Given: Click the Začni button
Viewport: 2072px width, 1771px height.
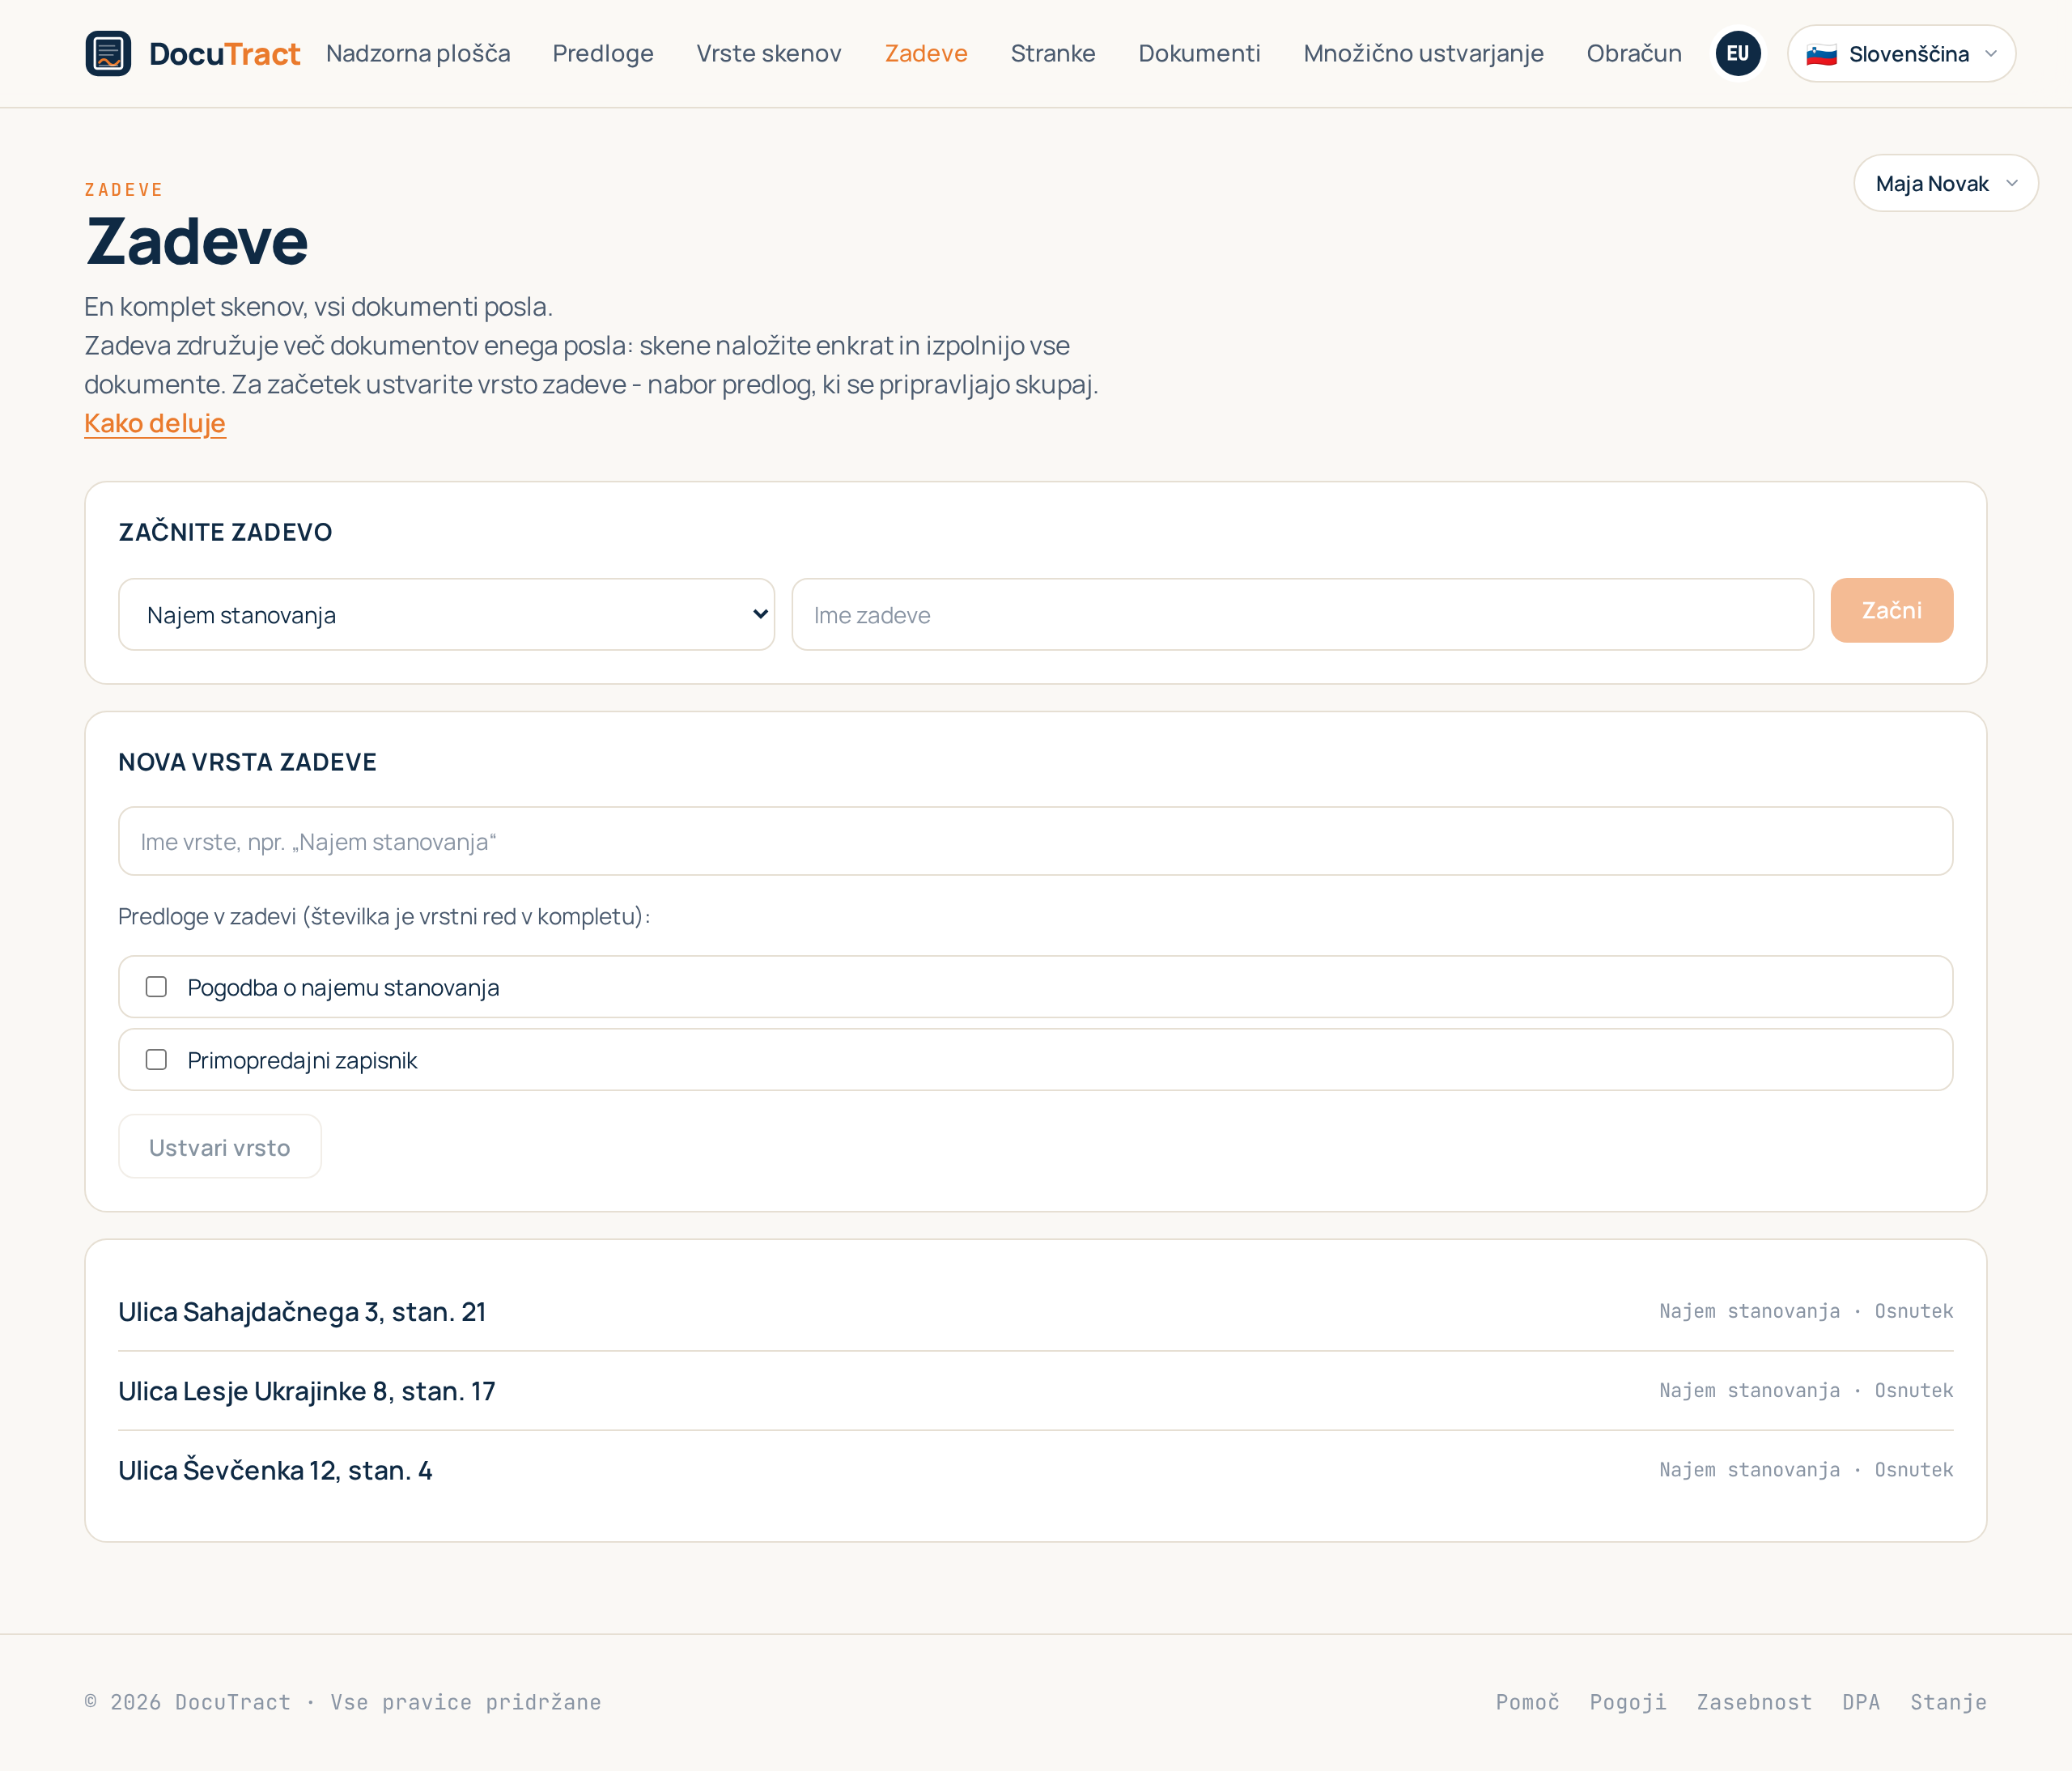Looking at the screenshot, I should pyautogui.click(x=1891, y=610).
